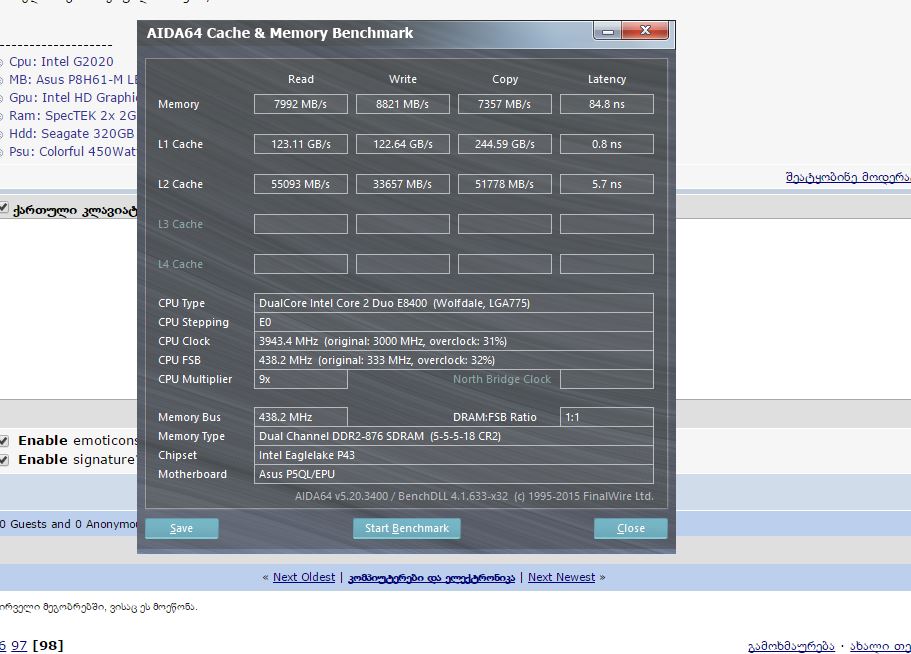
Task: Click L2 Cache Copy 51778 MB/s
Action: (x=505, y=184)
